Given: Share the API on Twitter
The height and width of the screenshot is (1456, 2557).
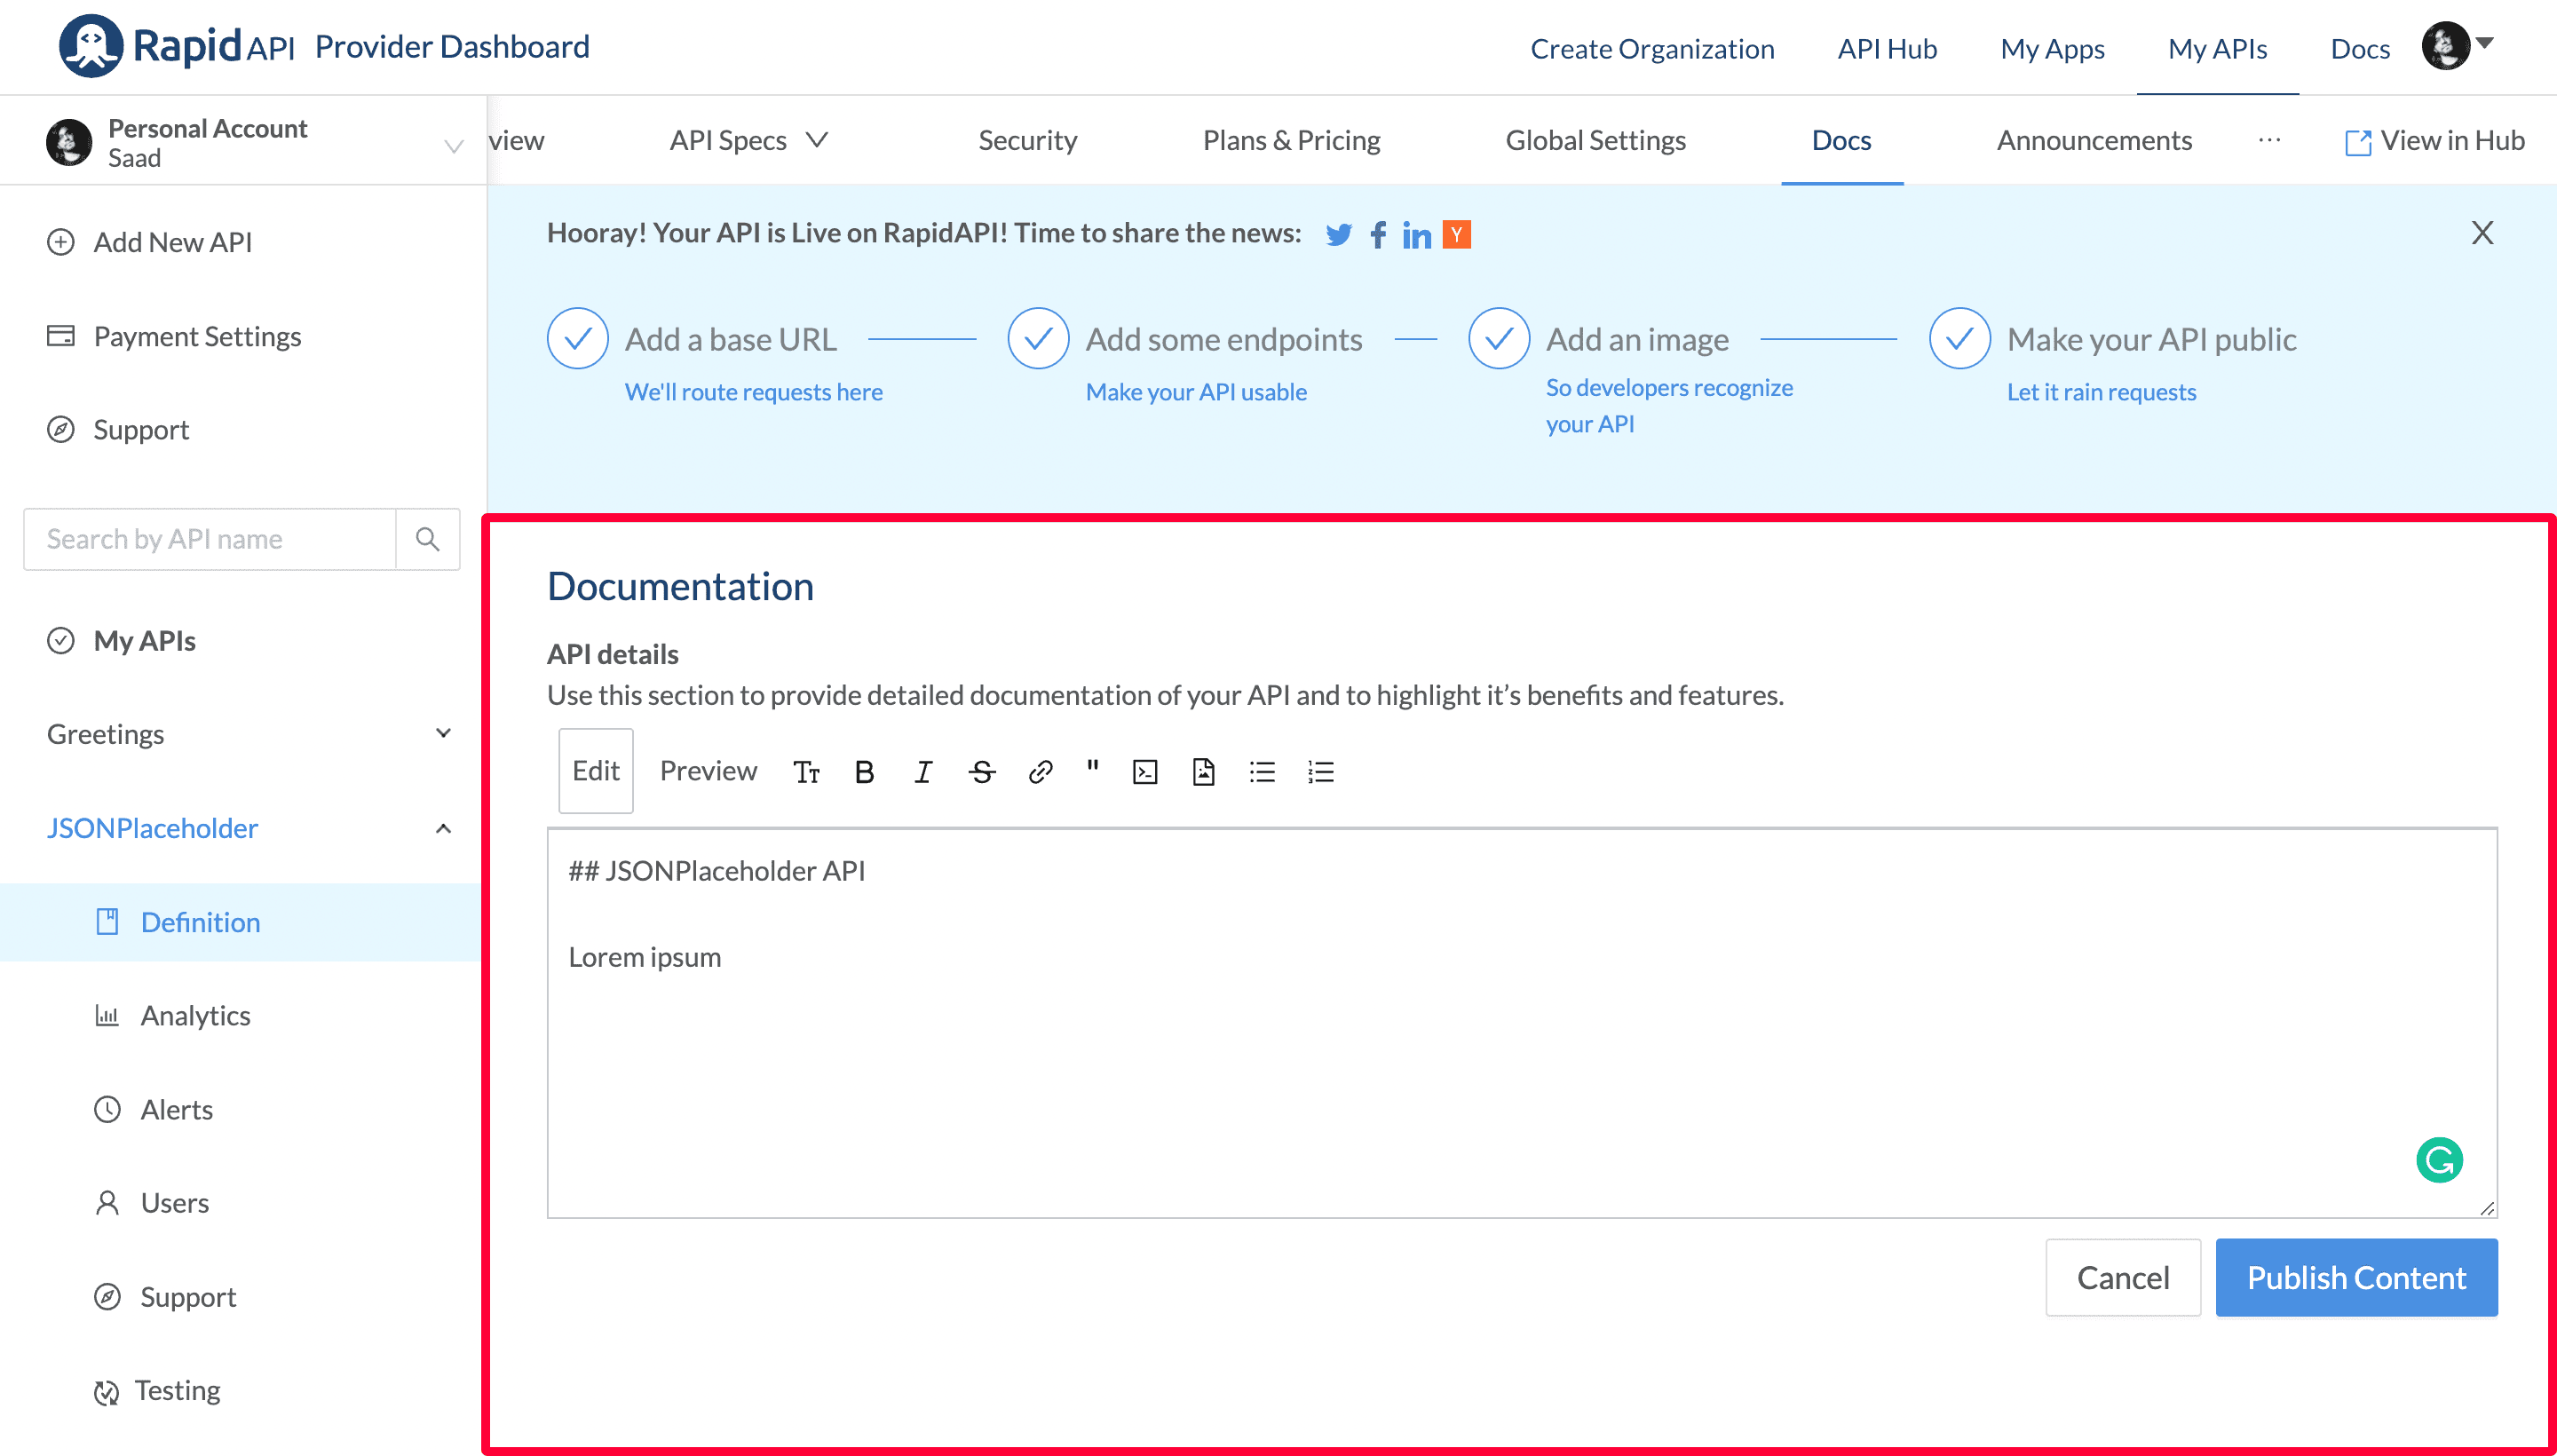Looking at the screenshot, I should [1338, 235].
